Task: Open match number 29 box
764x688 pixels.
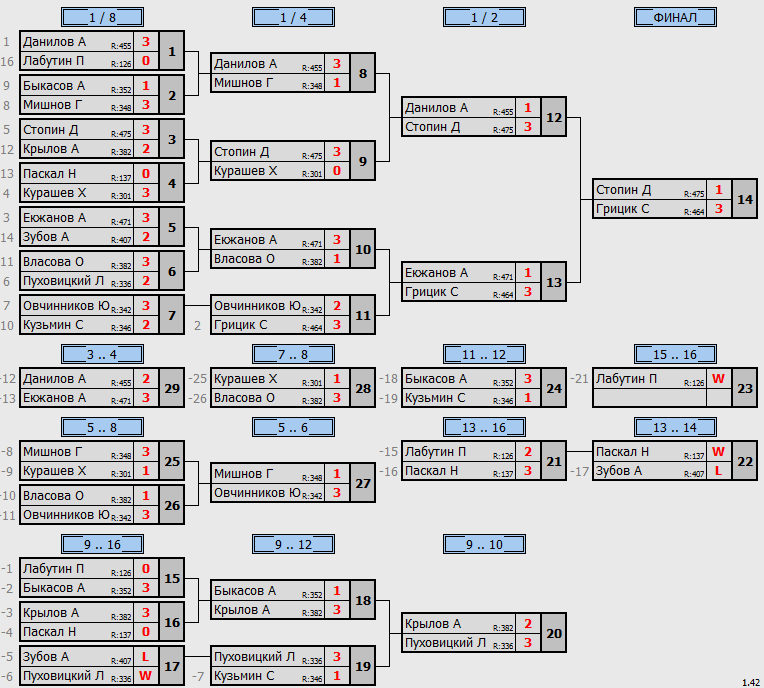Action: [x=172, y=388]
